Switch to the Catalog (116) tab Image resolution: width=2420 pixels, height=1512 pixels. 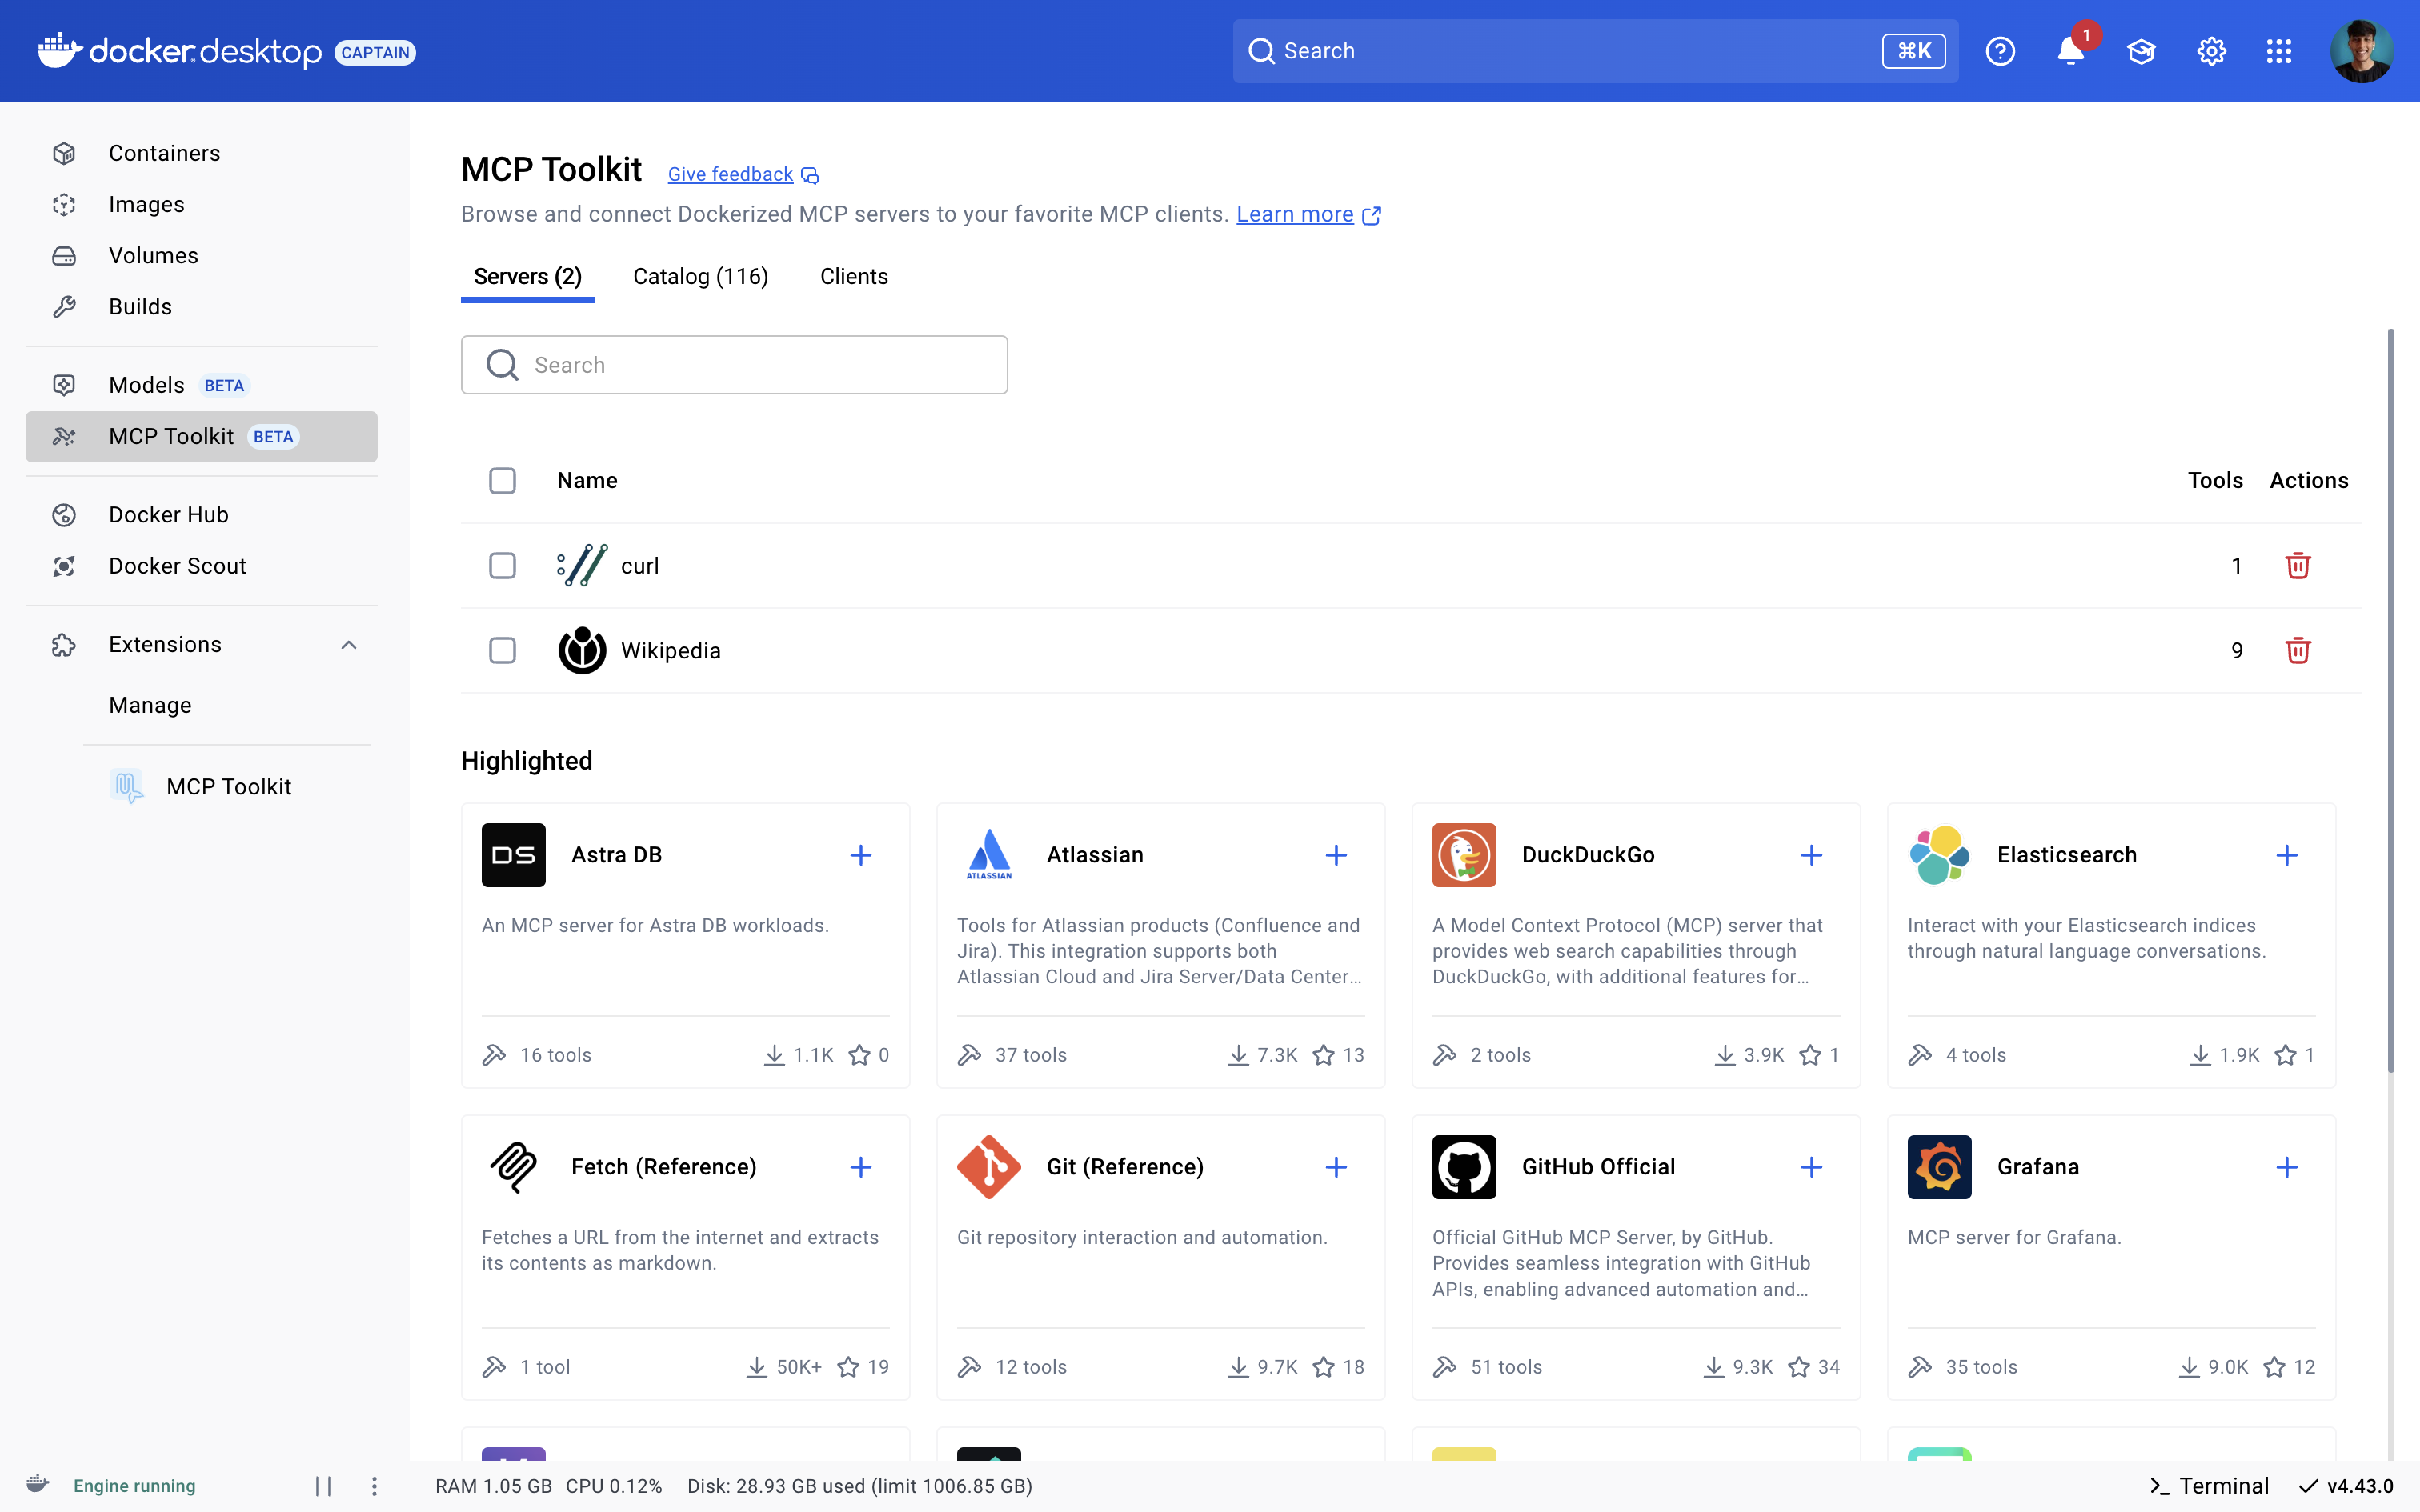coord(700,276)
